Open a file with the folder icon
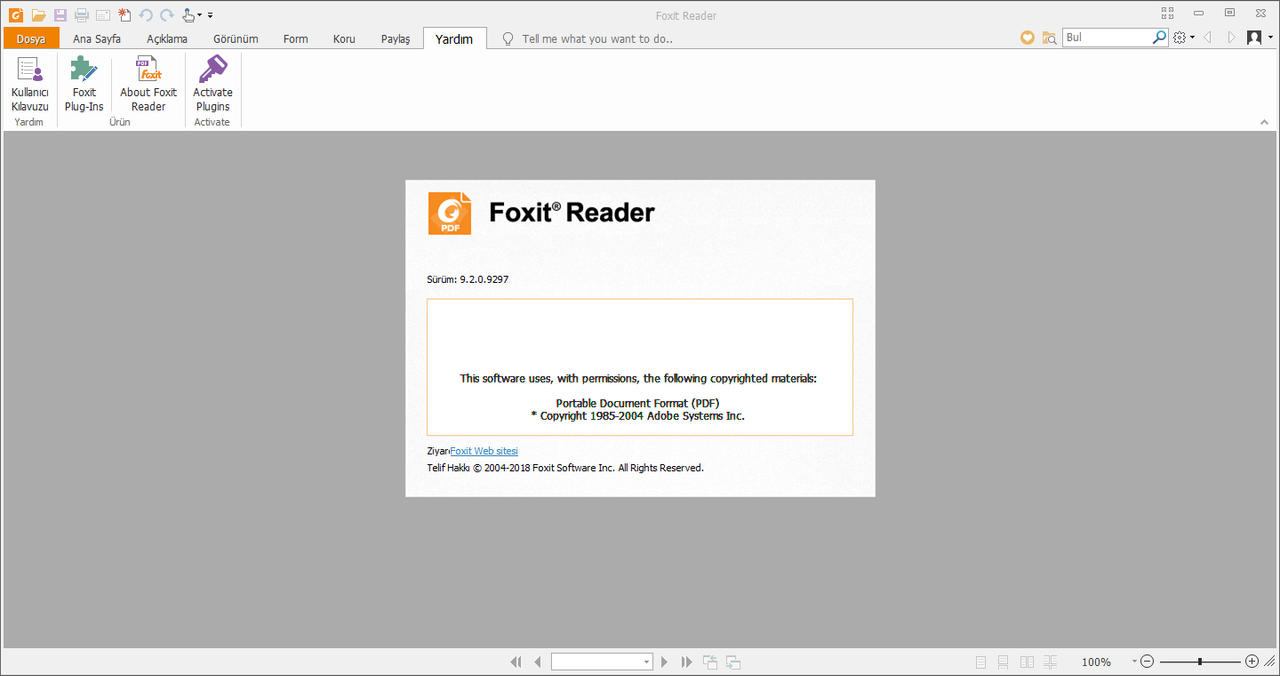The width and height of the screenshot is (1280, 676). pyautogui.click(x=38, y=15)
